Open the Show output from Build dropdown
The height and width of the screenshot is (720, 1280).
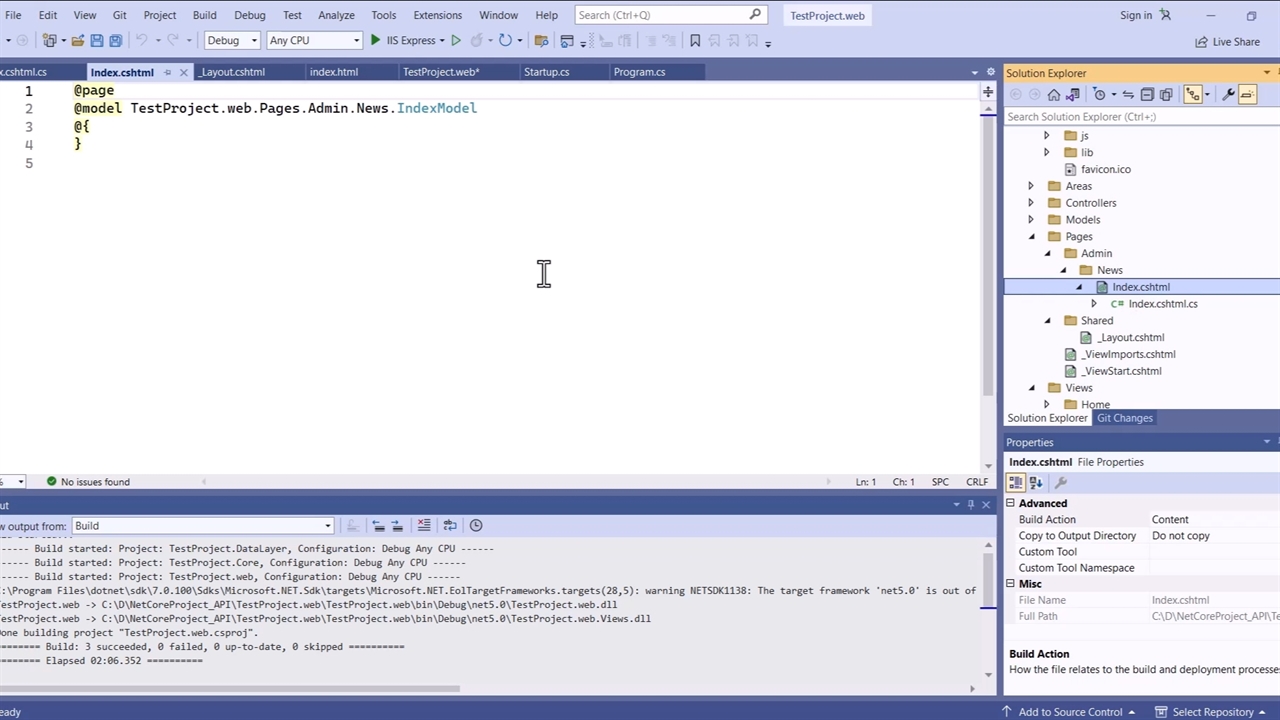pyautogui.click(x=202, y=526)
